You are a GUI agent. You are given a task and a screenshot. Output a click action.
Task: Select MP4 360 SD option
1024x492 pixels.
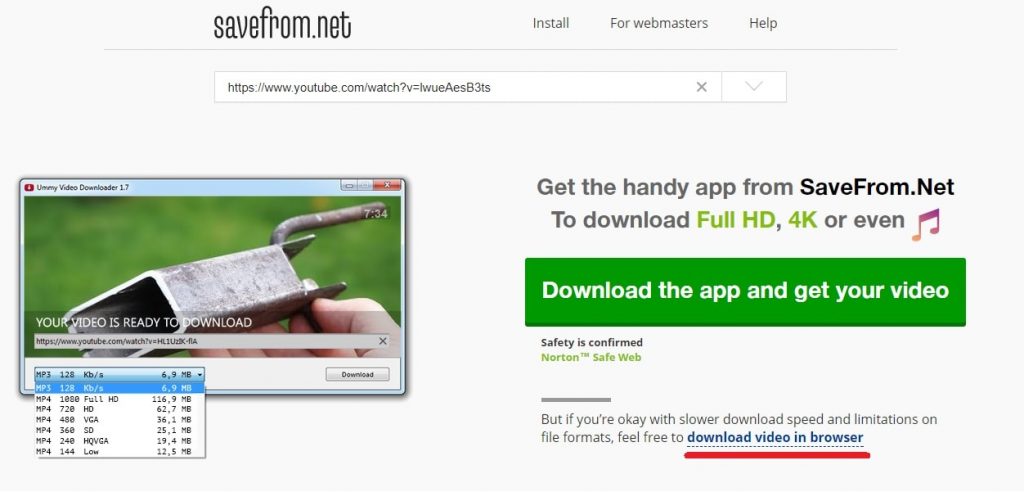(120, 431)
